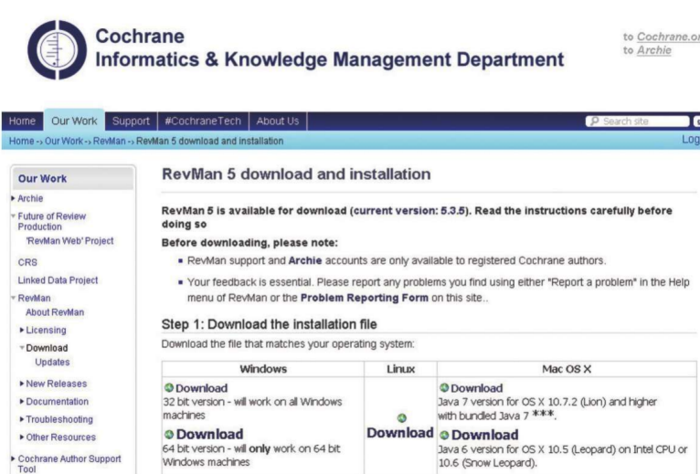Select Download in the sidebar
The image size is (700, 474).
coord(47,348)
